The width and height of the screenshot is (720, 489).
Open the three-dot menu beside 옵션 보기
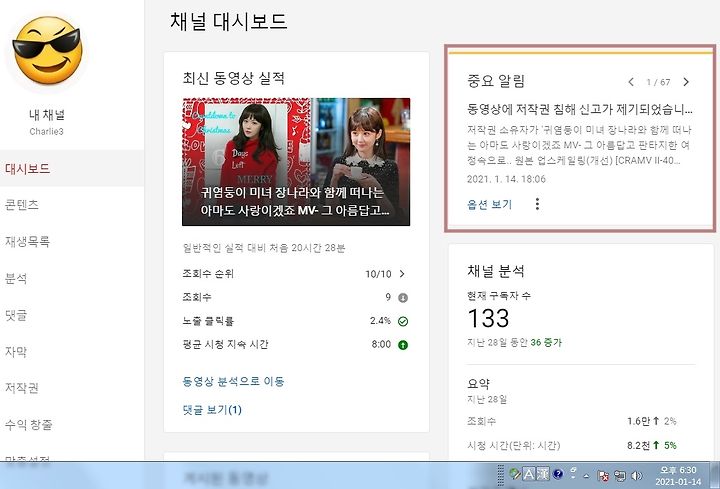(537, 204)
